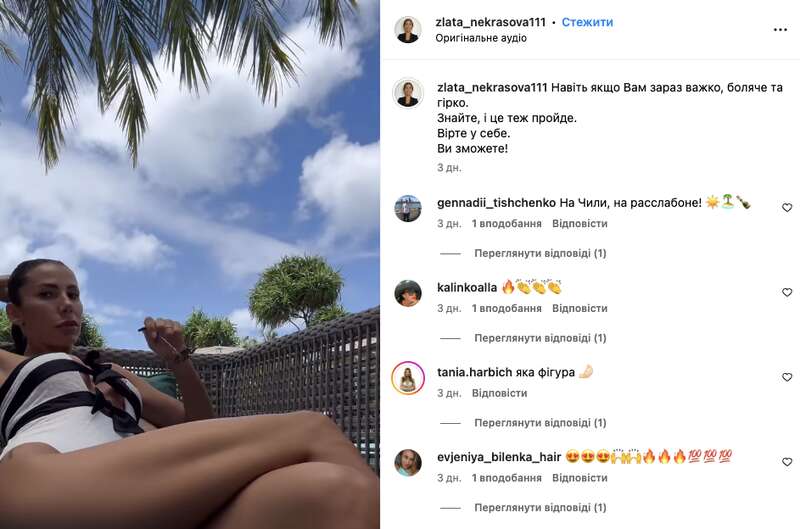Expand replies under kalinkoalla's comment
This screenshot has height=529, width=800.
pos(540,338)
